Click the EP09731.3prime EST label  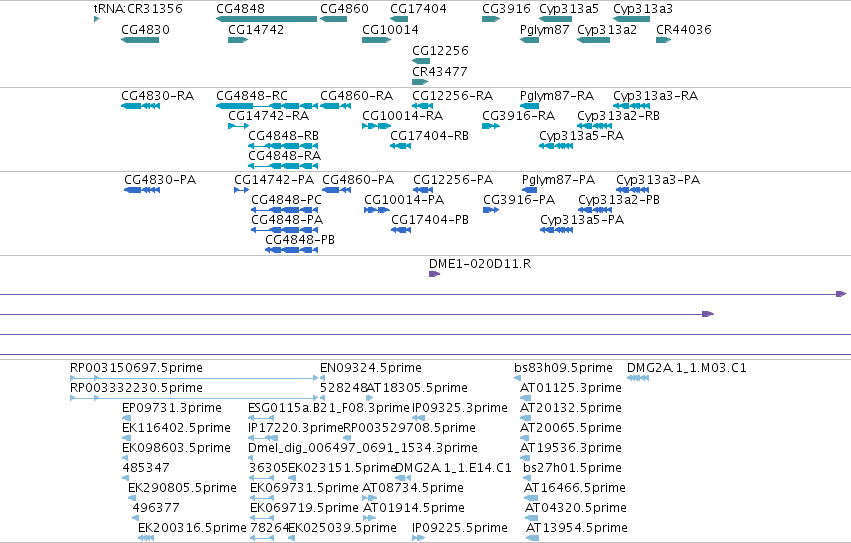(x=172, y=408)
